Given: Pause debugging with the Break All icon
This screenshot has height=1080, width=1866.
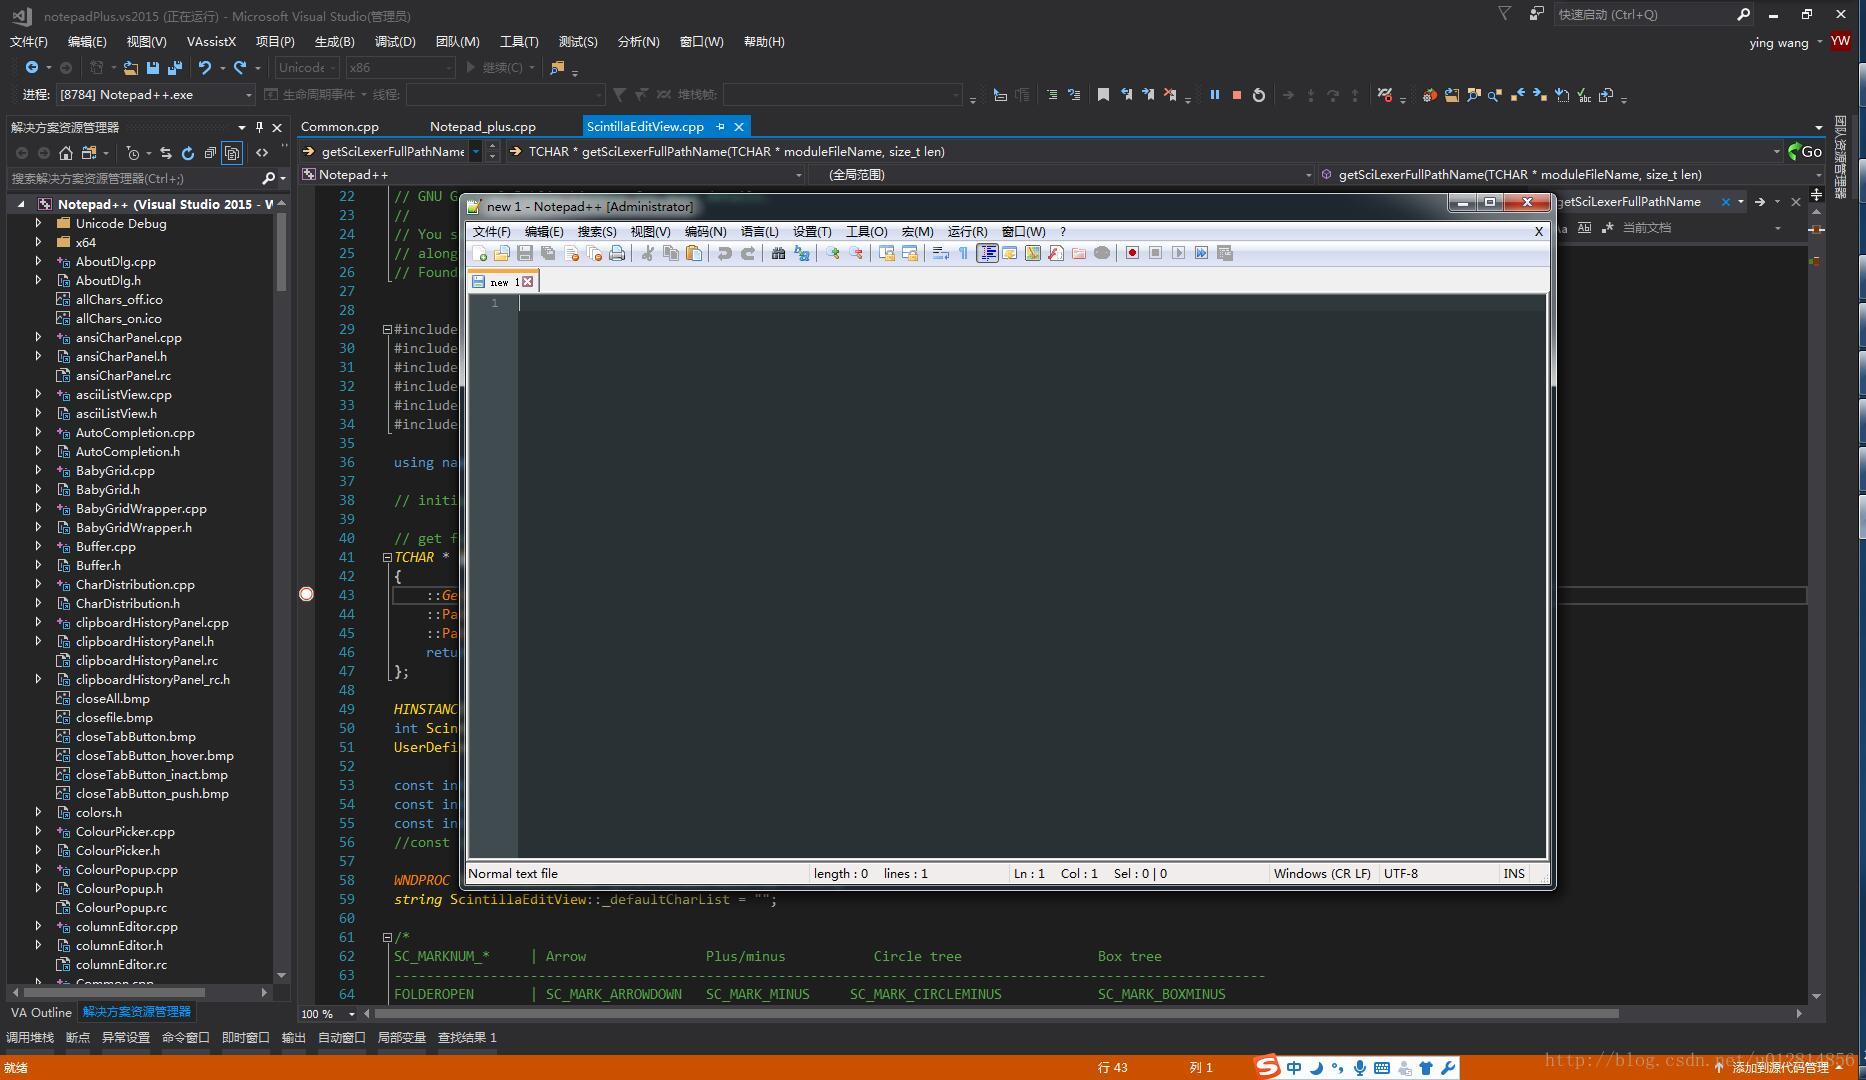Looking at the screenshot, I should 1215,95.
